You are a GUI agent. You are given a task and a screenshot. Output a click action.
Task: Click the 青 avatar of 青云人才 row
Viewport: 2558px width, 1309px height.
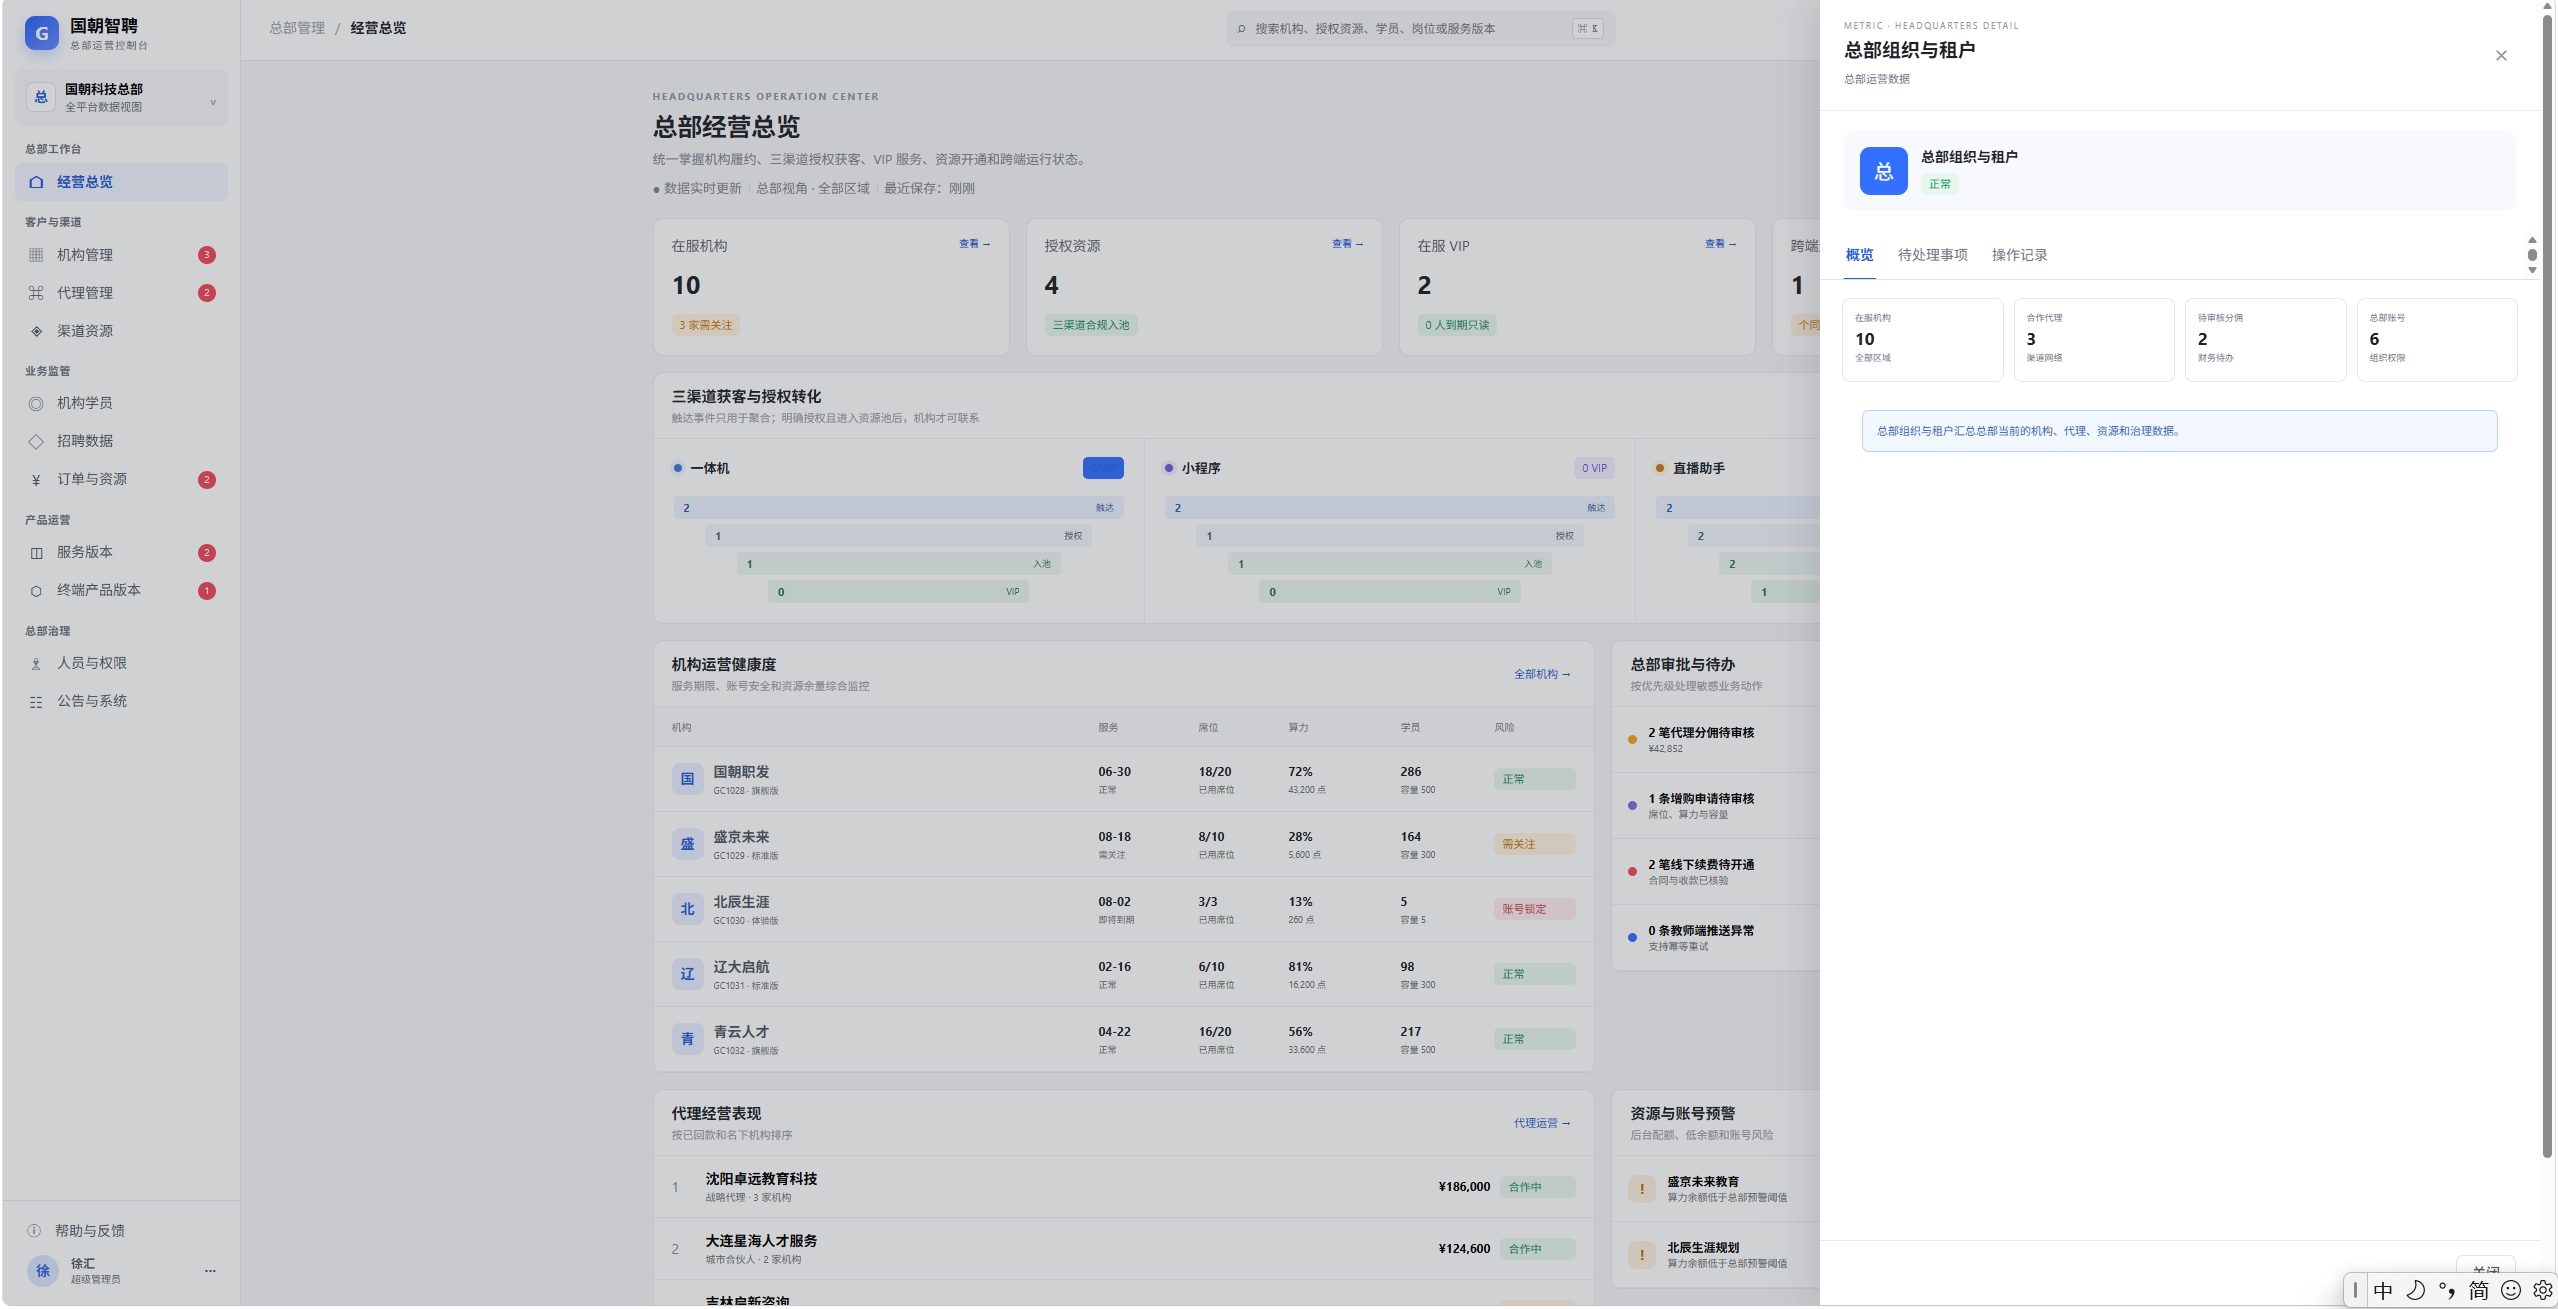[687, 1039]
